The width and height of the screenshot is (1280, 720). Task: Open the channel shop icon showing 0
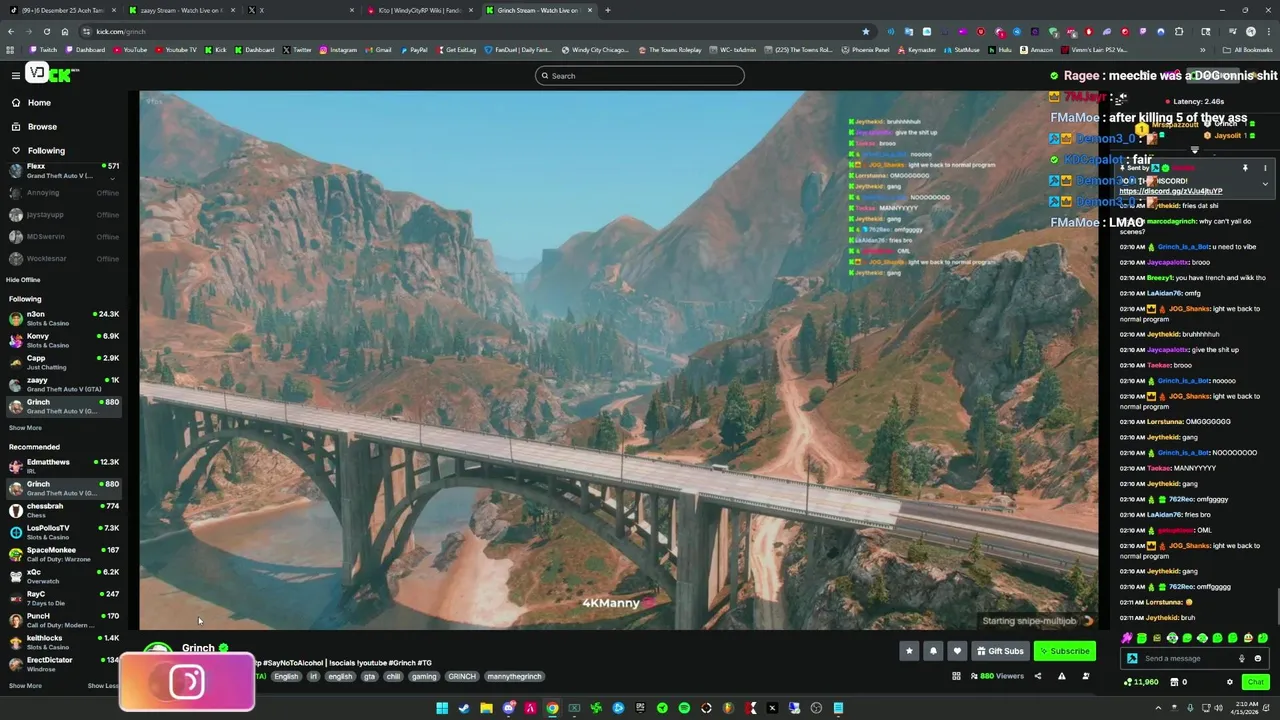(x=1179, y=682)
